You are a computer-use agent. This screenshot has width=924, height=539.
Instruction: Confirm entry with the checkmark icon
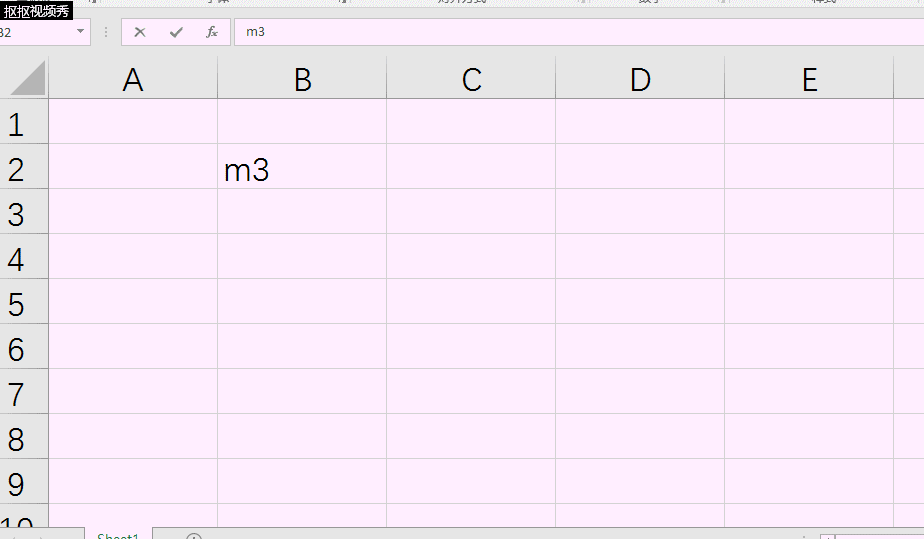coord(176,32)
